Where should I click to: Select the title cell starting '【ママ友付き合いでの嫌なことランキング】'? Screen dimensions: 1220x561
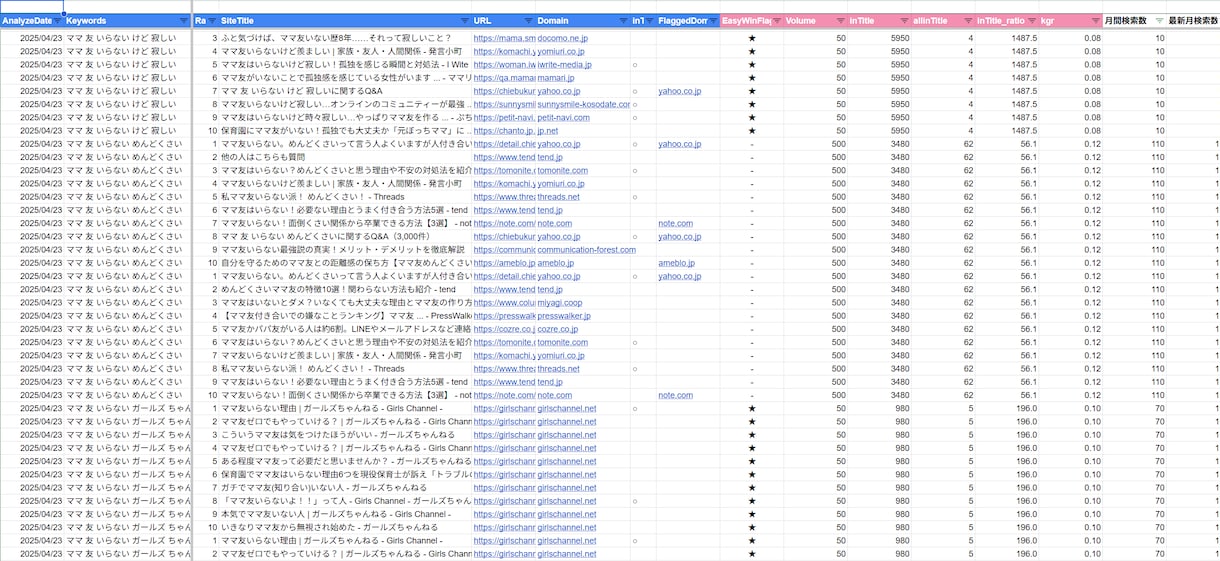345,316
